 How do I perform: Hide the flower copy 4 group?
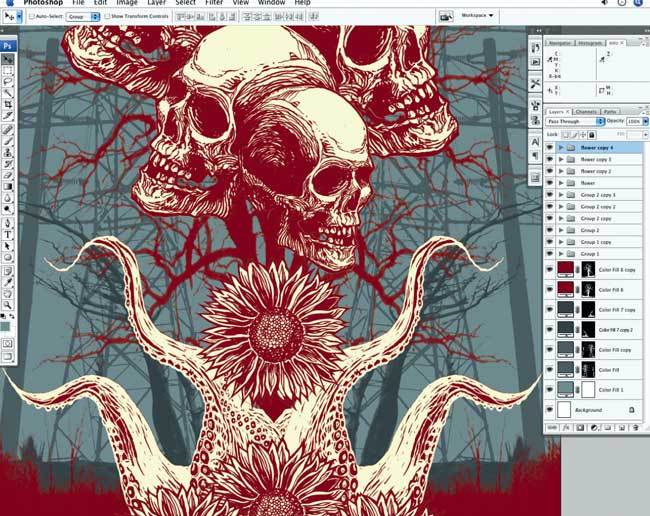pyautogui.click(x=550, y=148)
